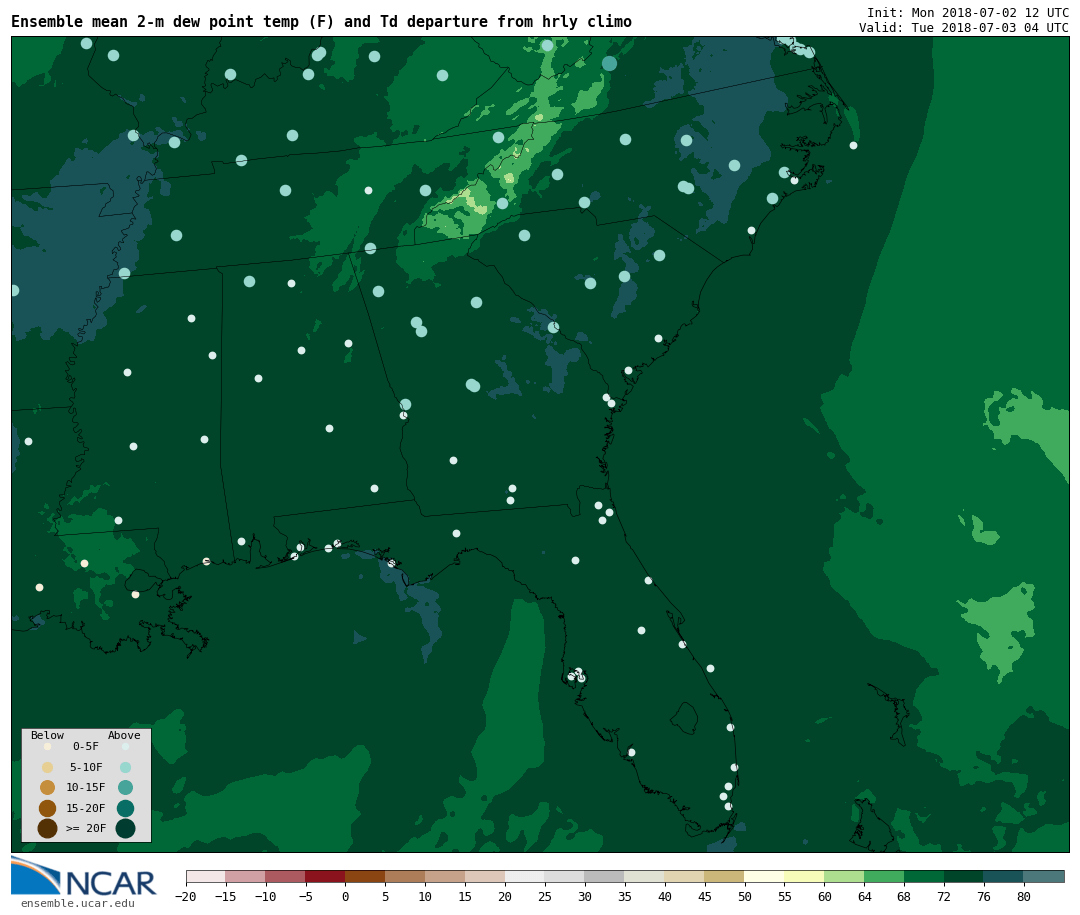
Task: Pick the slate swatch right of 80
Action: click(x=1044, y=877)
